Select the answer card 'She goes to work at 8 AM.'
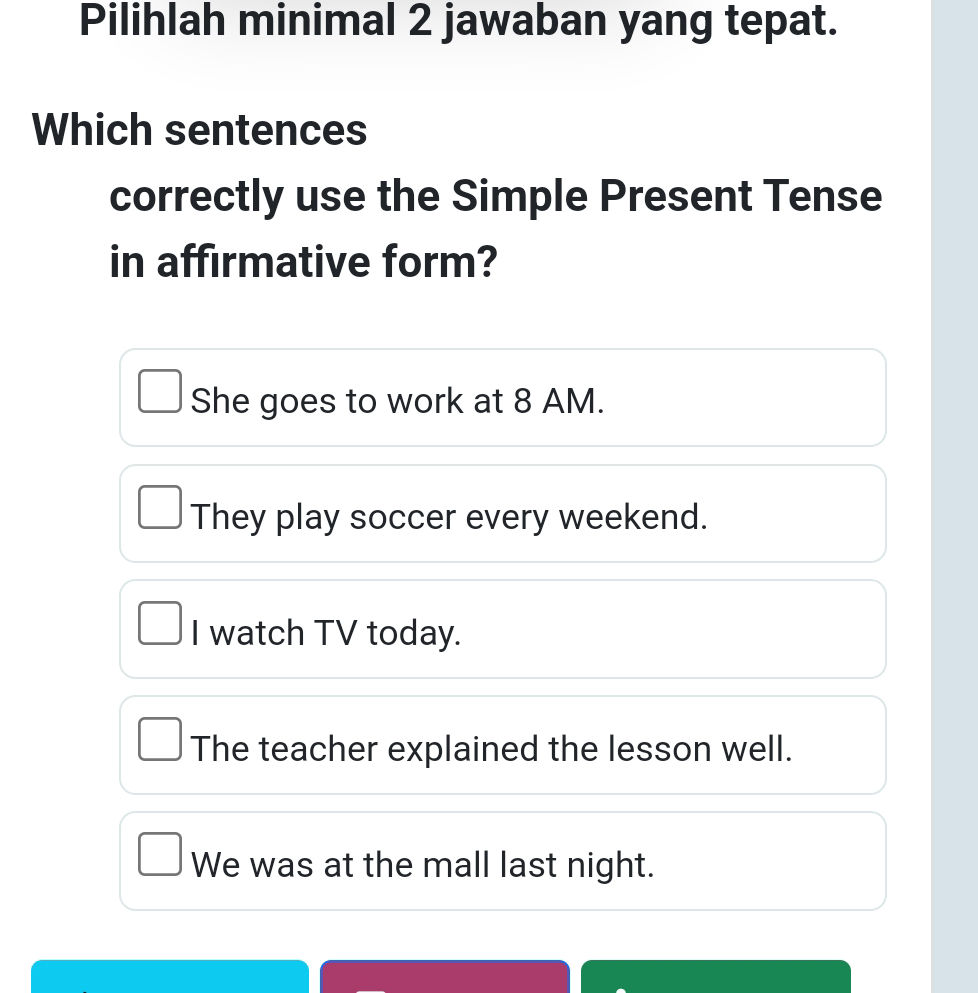Screen dimensions: 978x993 coord(503,397)
